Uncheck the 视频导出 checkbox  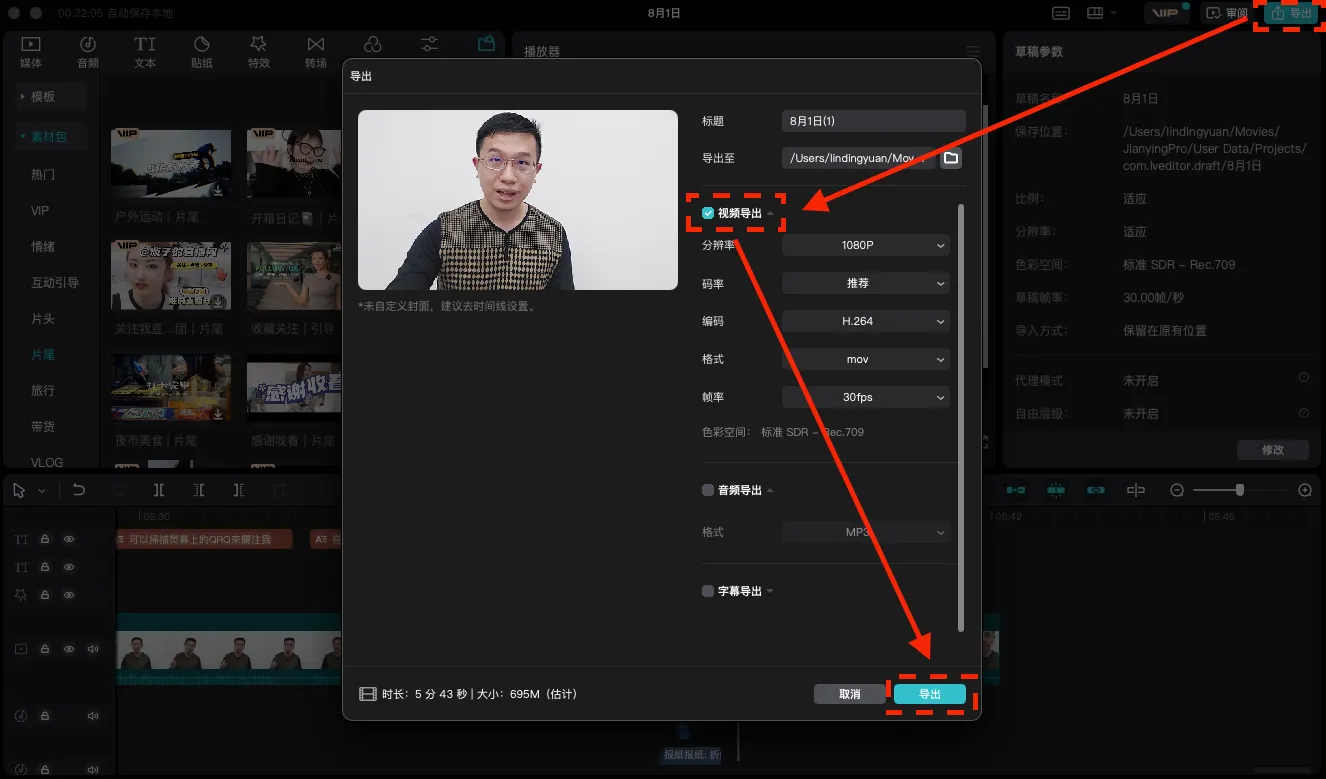708,213
